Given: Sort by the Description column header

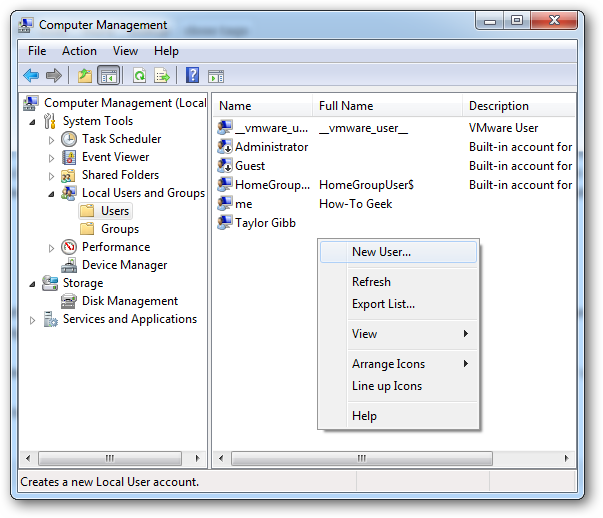Looking at the screenshot, I should [519, 106].
